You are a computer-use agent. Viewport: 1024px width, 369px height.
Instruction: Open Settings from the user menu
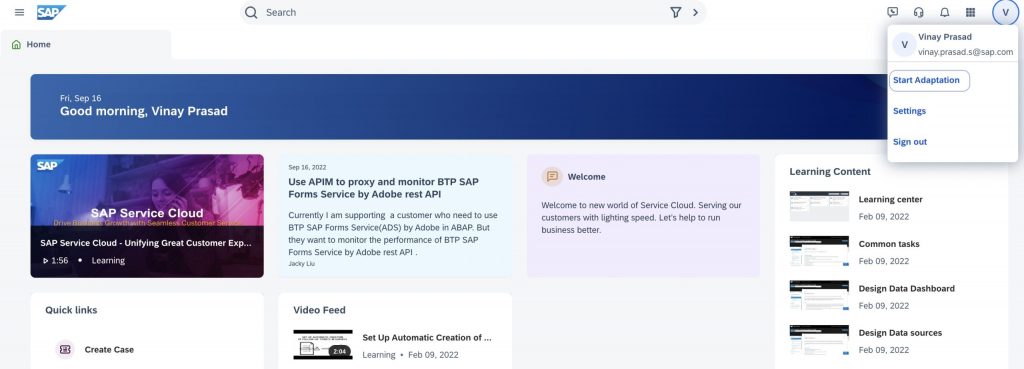(x=909, y=111)
